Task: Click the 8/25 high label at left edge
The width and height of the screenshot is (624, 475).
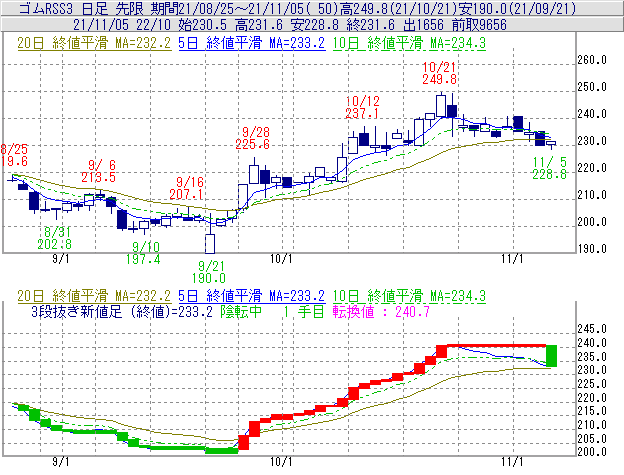Action: (14, 155)
